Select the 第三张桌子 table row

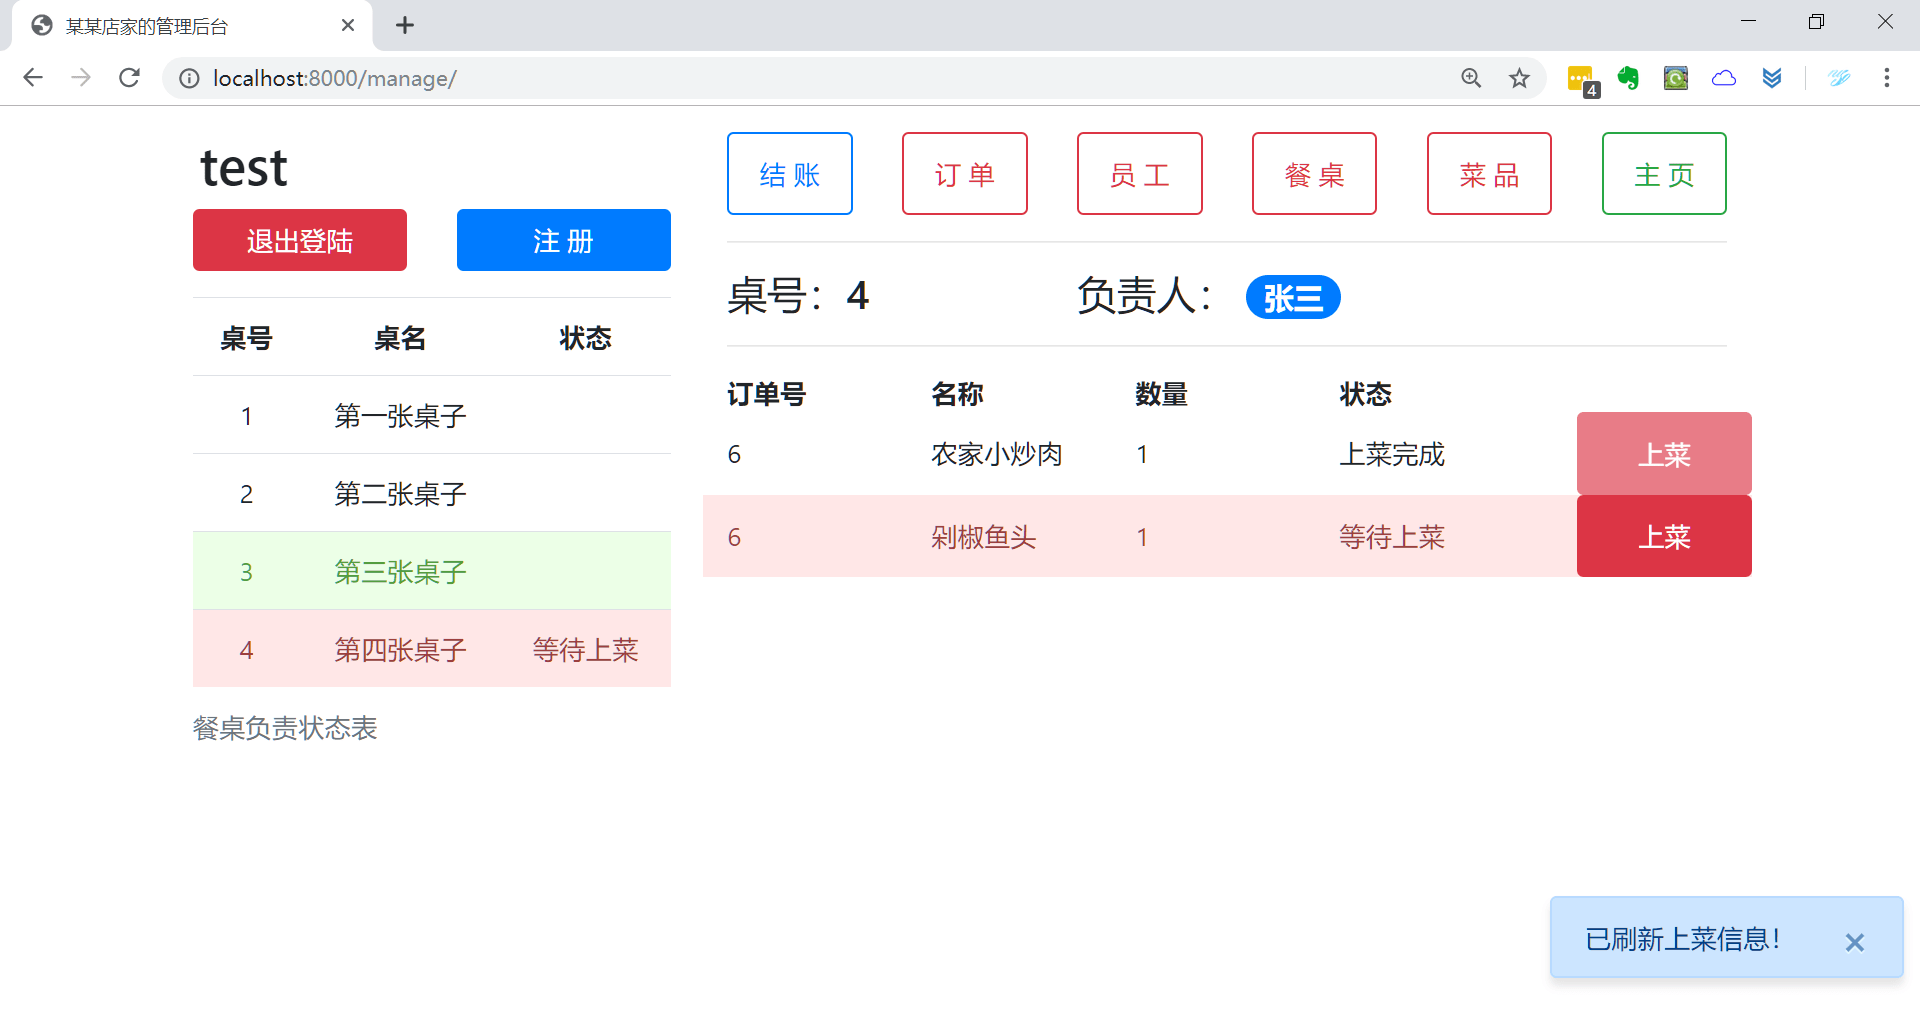click(399, 571)
